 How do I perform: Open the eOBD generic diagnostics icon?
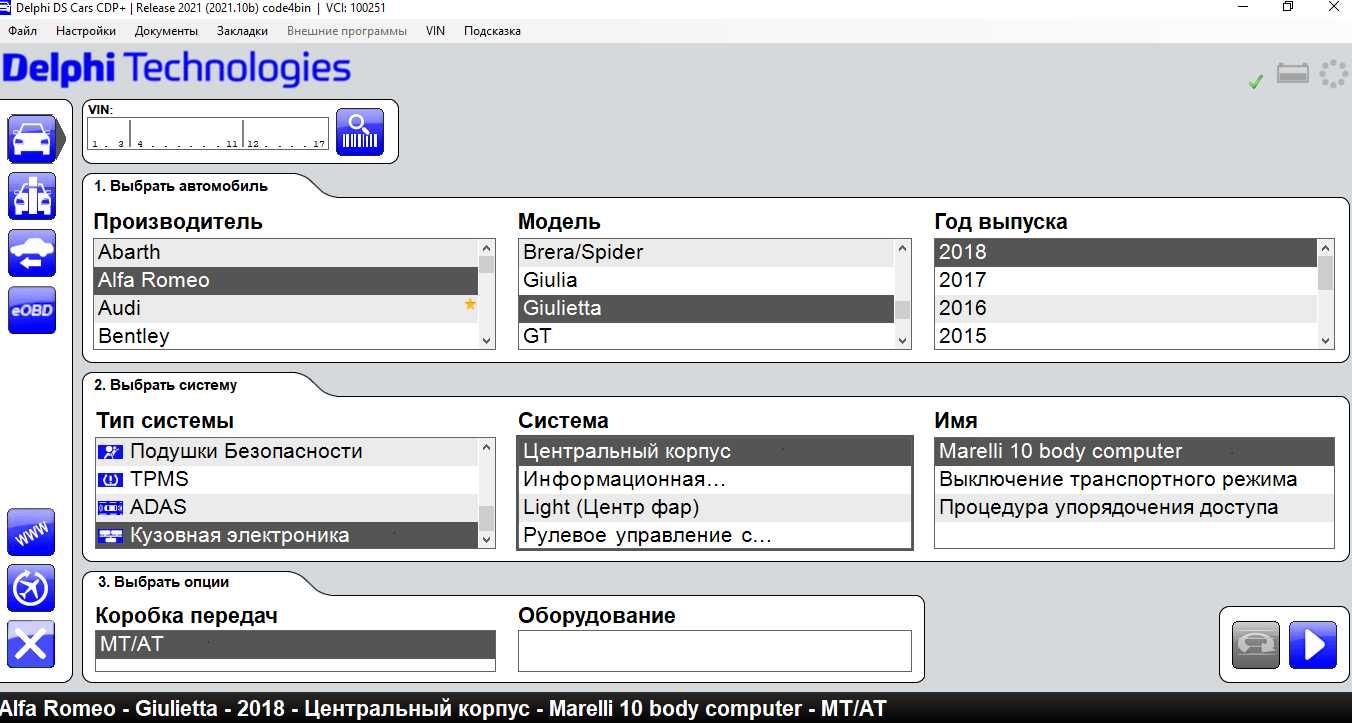pos(32,310)
